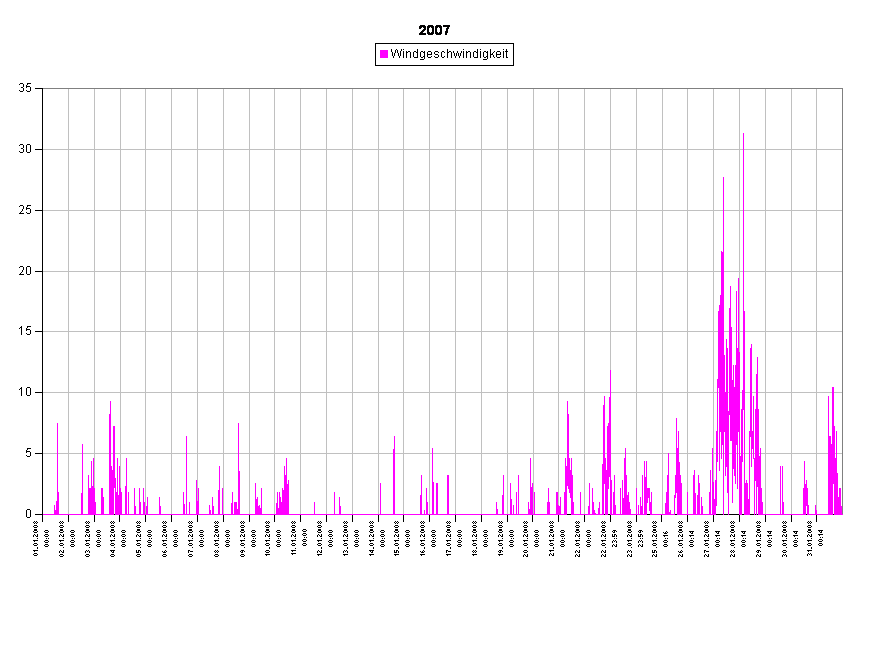
Task: Click the first spike at the chart's left edge
Action: pos(57,425)
